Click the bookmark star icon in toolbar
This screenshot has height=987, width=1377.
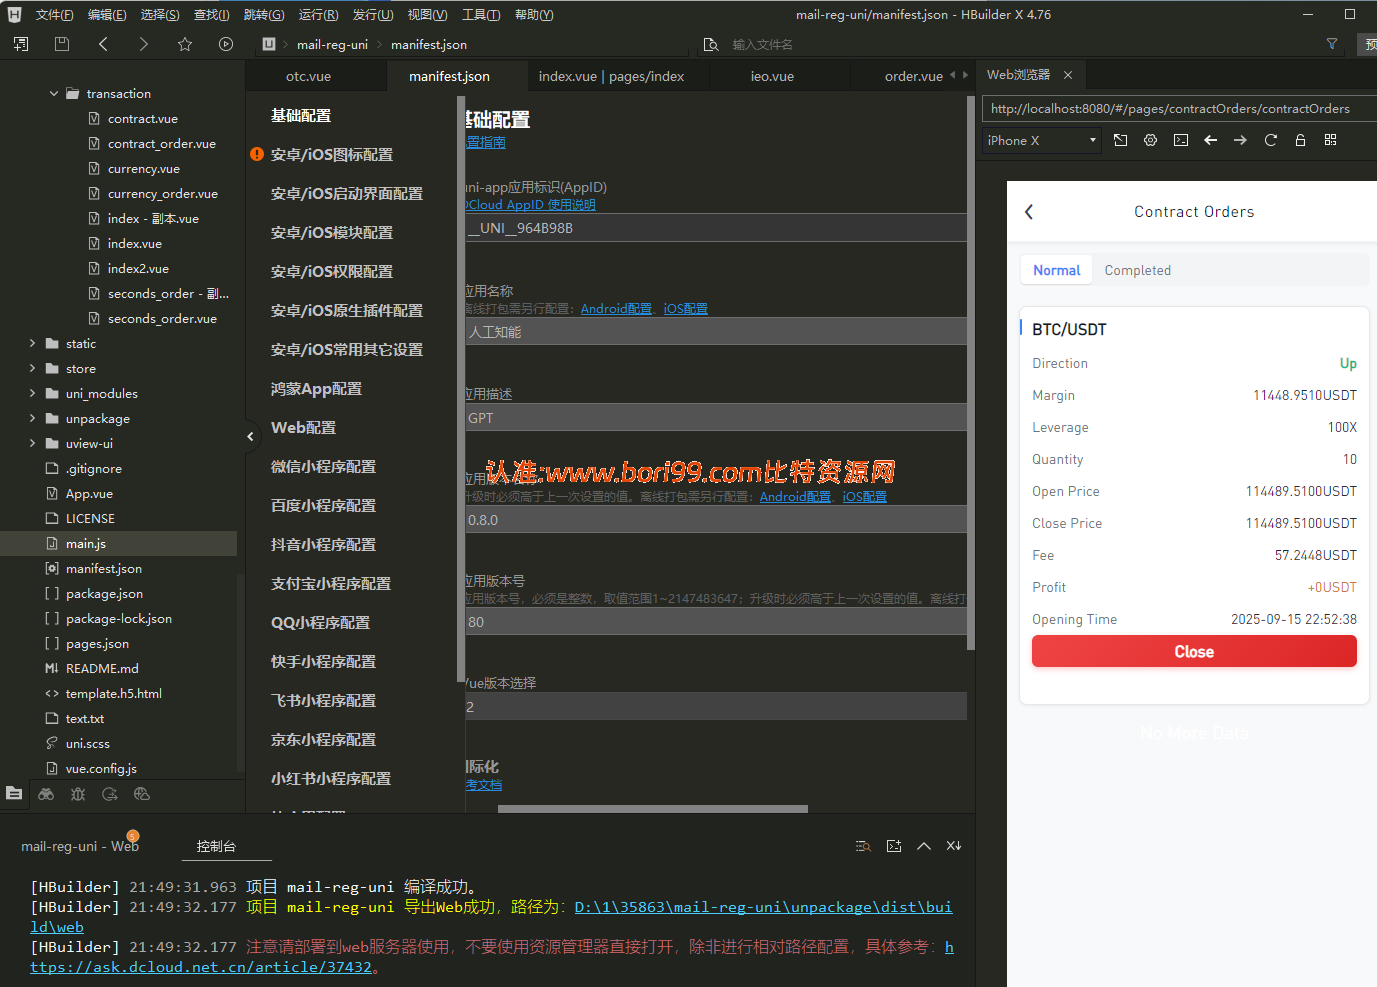point(185,44)
